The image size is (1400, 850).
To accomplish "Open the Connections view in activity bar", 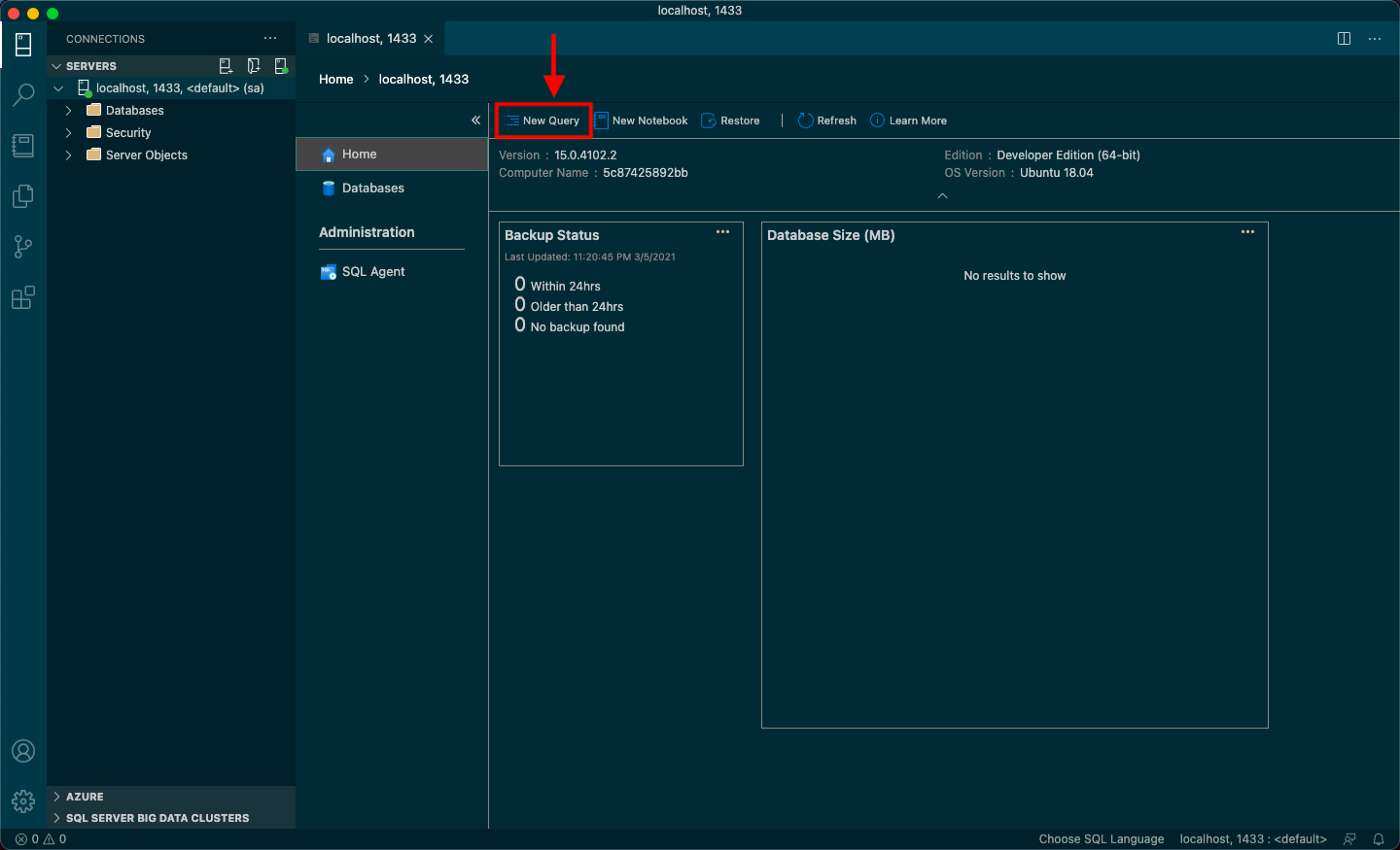I will tap(23, 44).
